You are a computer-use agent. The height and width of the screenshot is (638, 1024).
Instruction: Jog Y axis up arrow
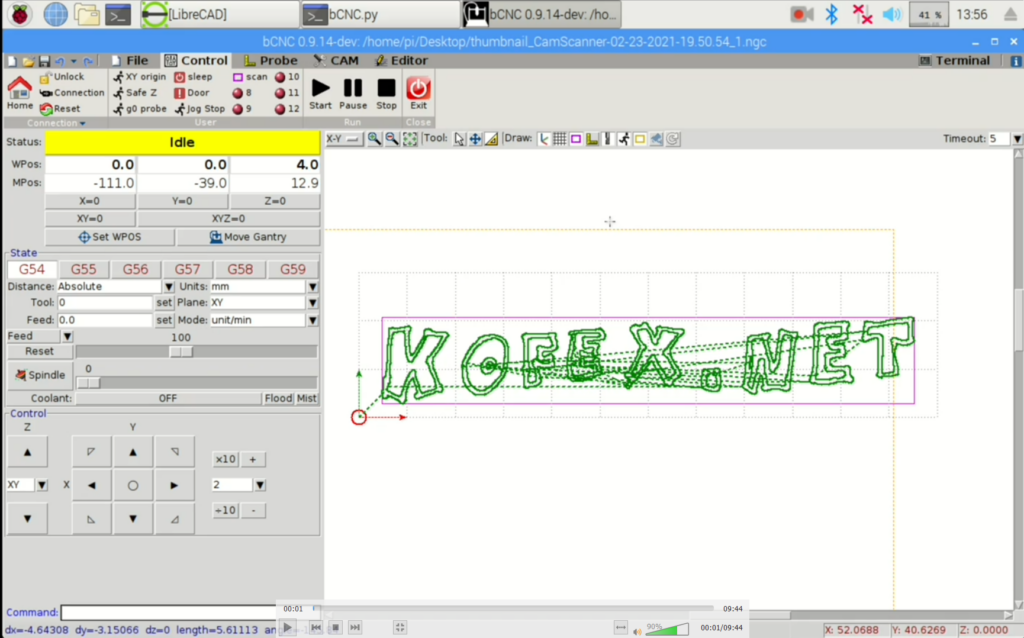[x=133, y=452]
